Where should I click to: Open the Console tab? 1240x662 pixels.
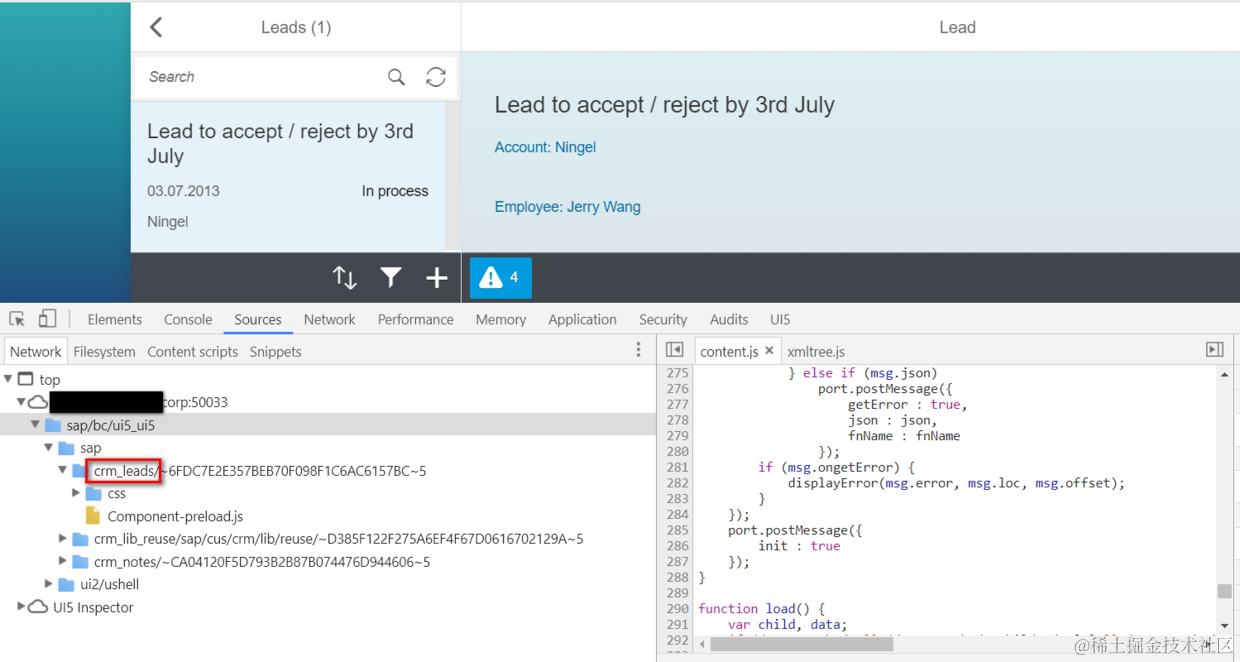(x=188, y=319)
